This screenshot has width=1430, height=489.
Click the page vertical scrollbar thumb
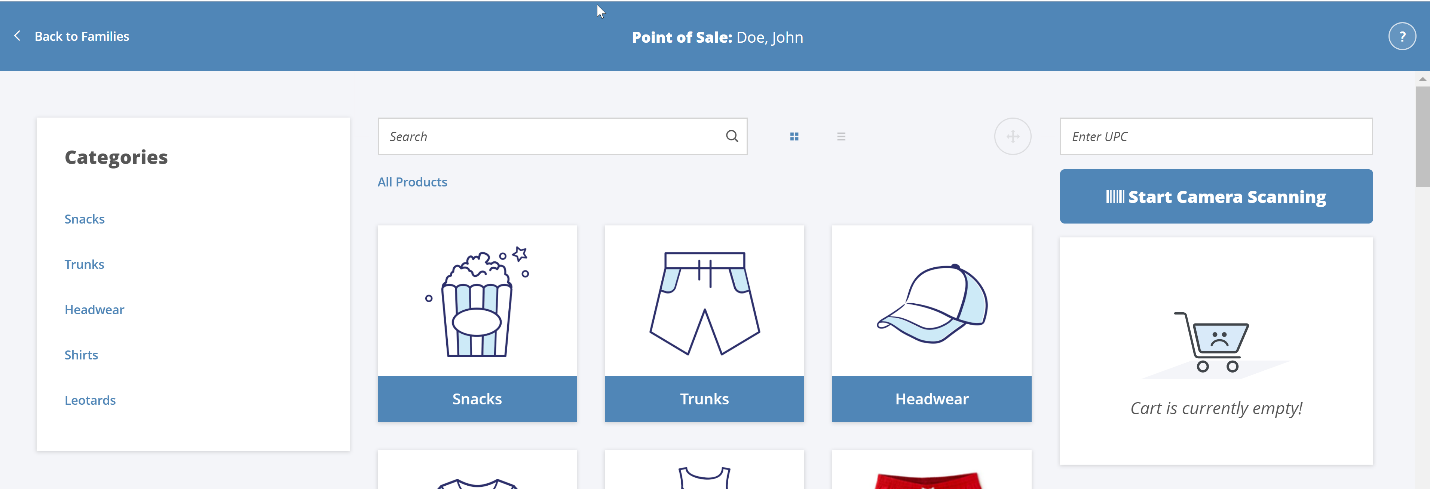pos(1422,136)
